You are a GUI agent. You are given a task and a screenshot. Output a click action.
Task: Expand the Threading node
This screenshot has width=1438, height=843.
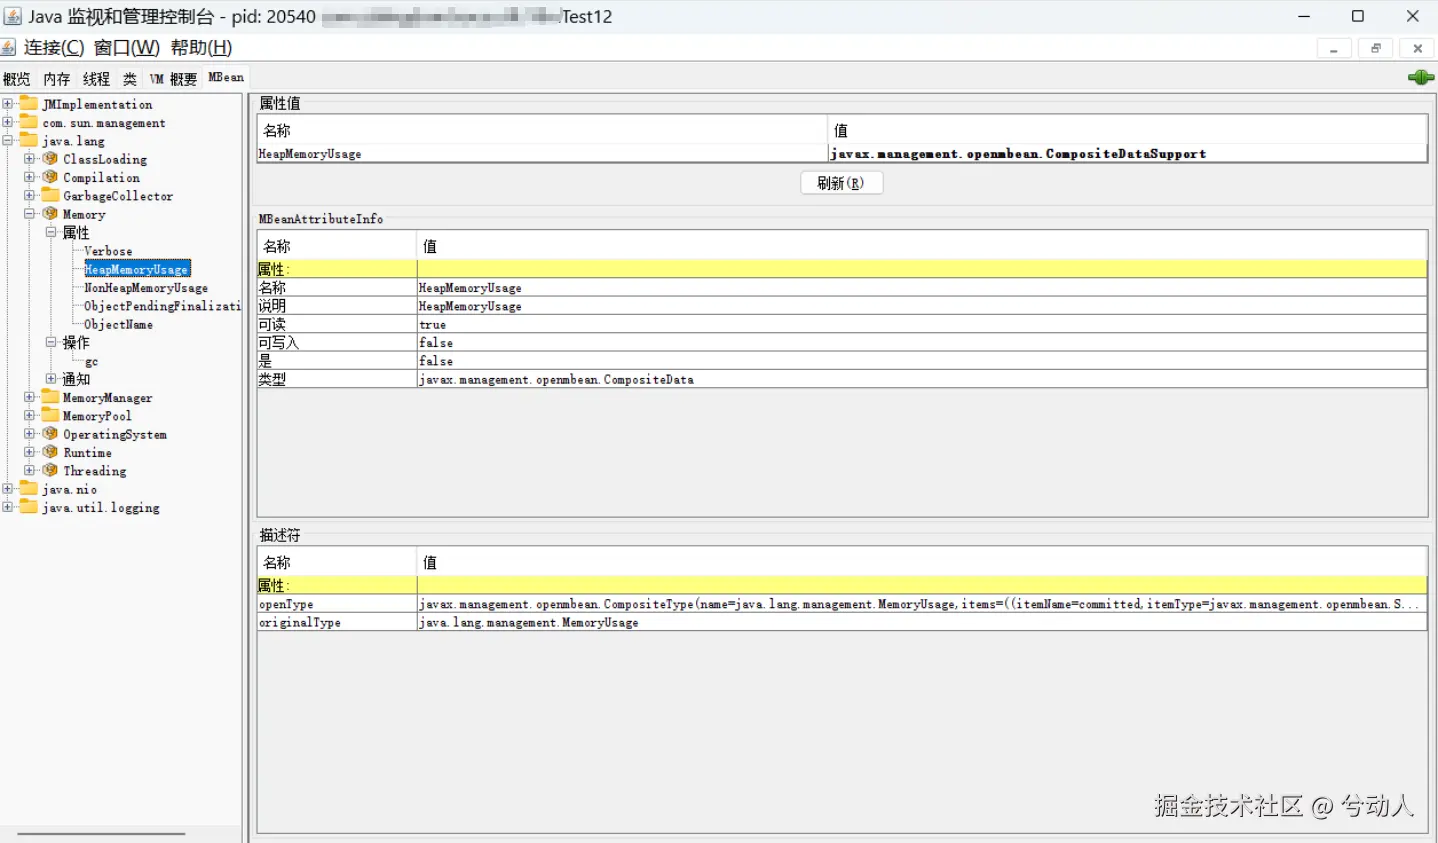pos(29,470)
